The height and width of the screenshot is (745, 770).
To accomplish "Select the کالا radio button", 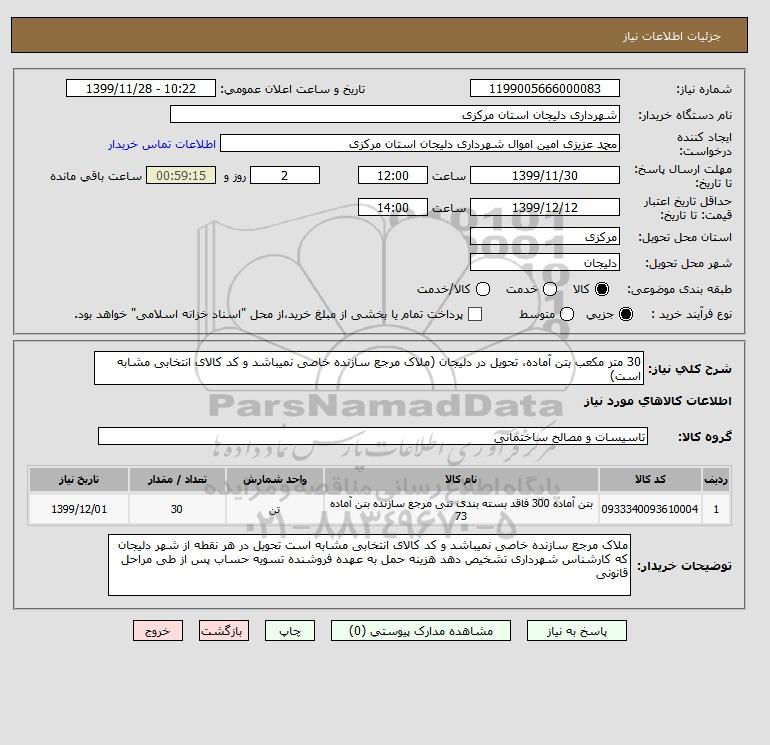I will pyautogui.click(x=602, y=289).
